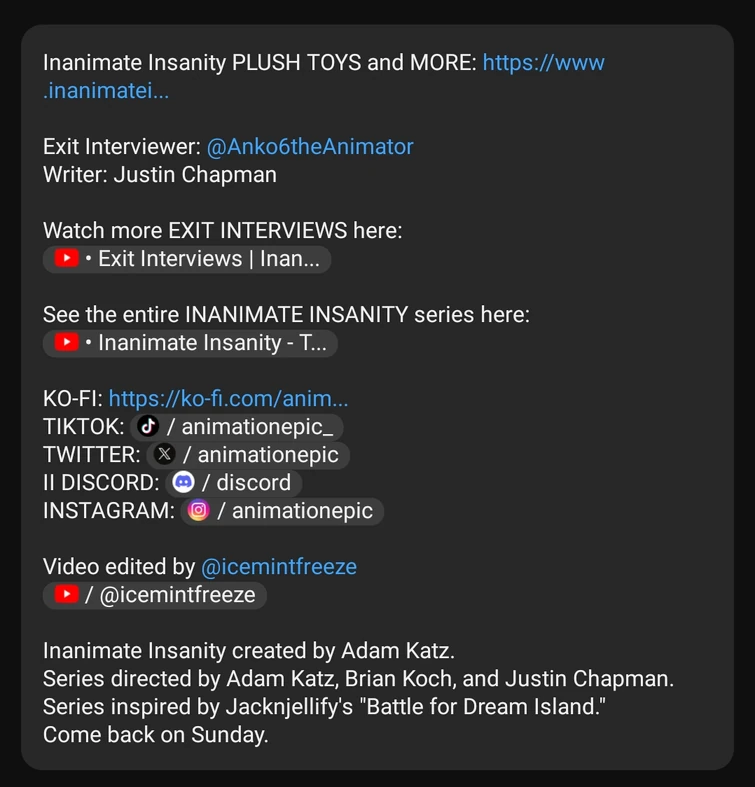Screen dimensions: 755x787
Task: Click the Discord logo icon
Action: (183, 483)
